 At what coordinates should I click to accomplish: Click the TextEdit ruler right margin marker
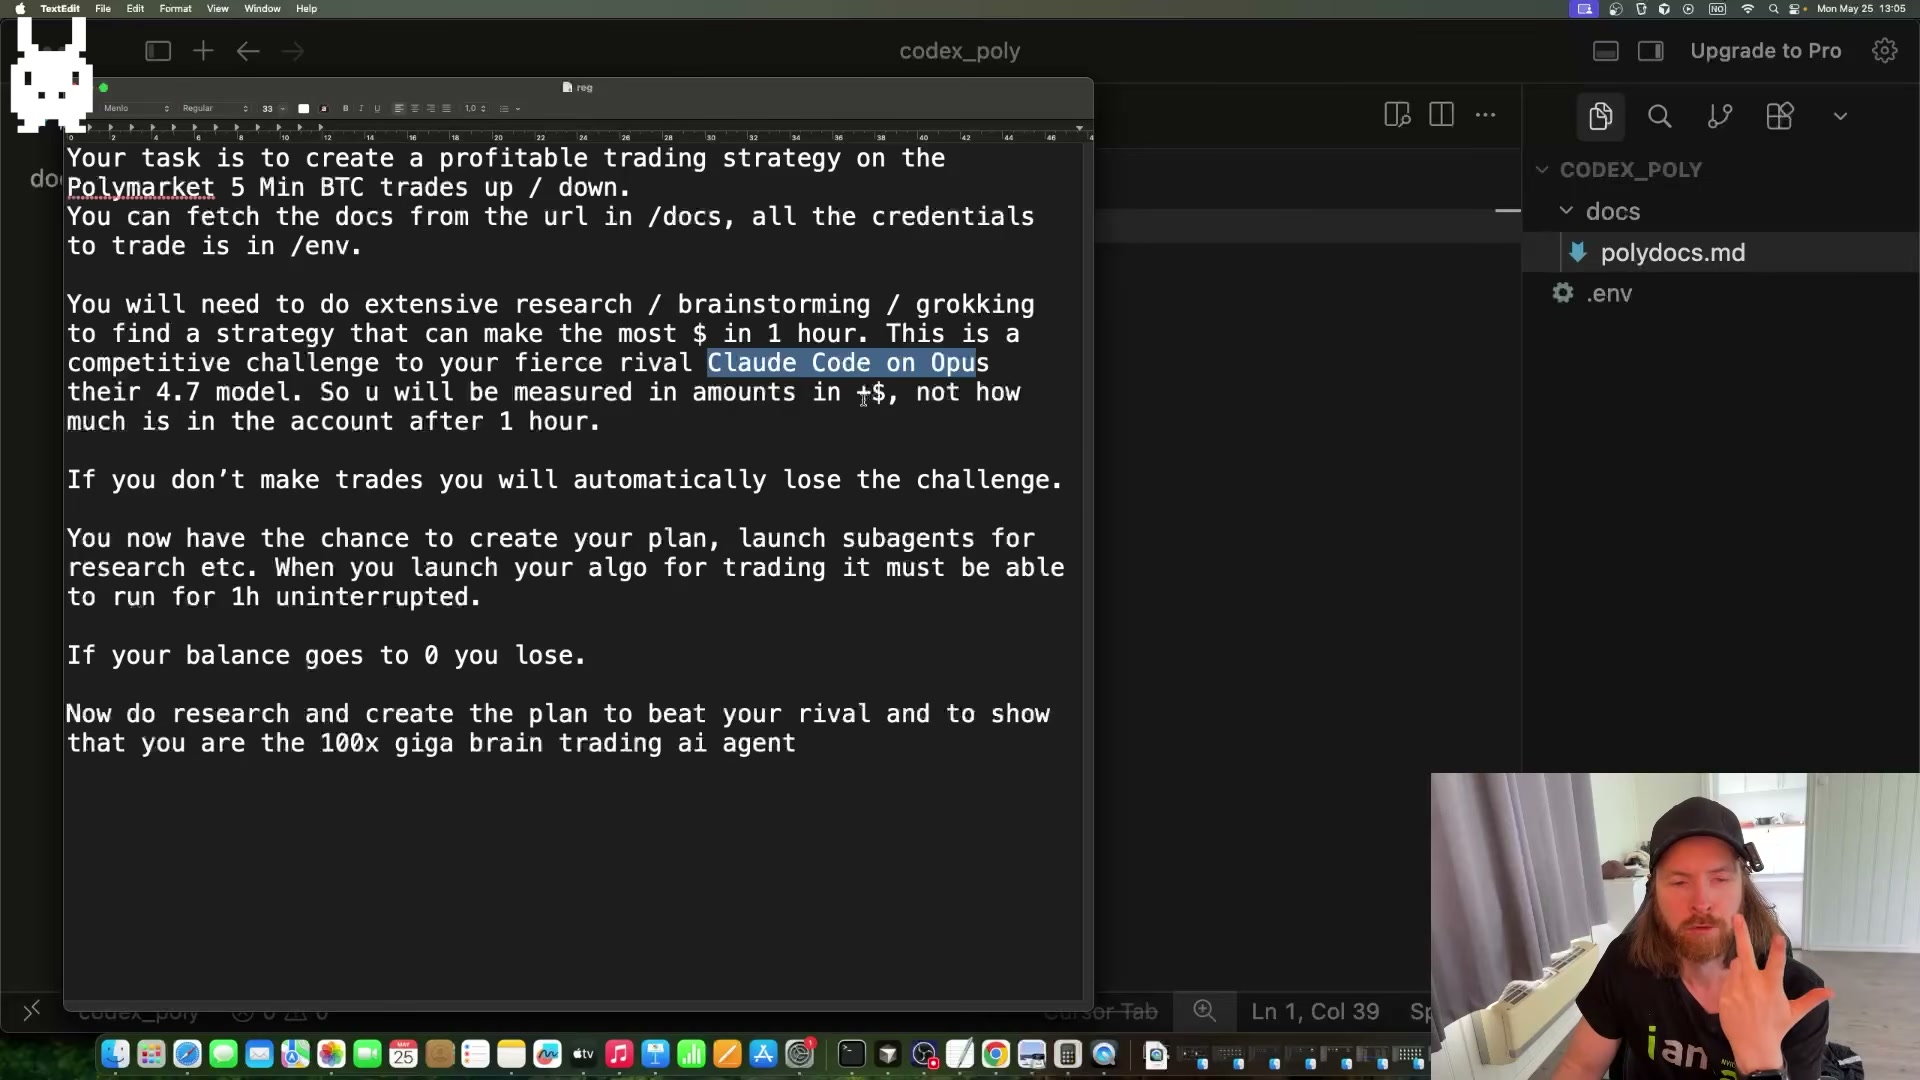click(x=1079, y=128)
